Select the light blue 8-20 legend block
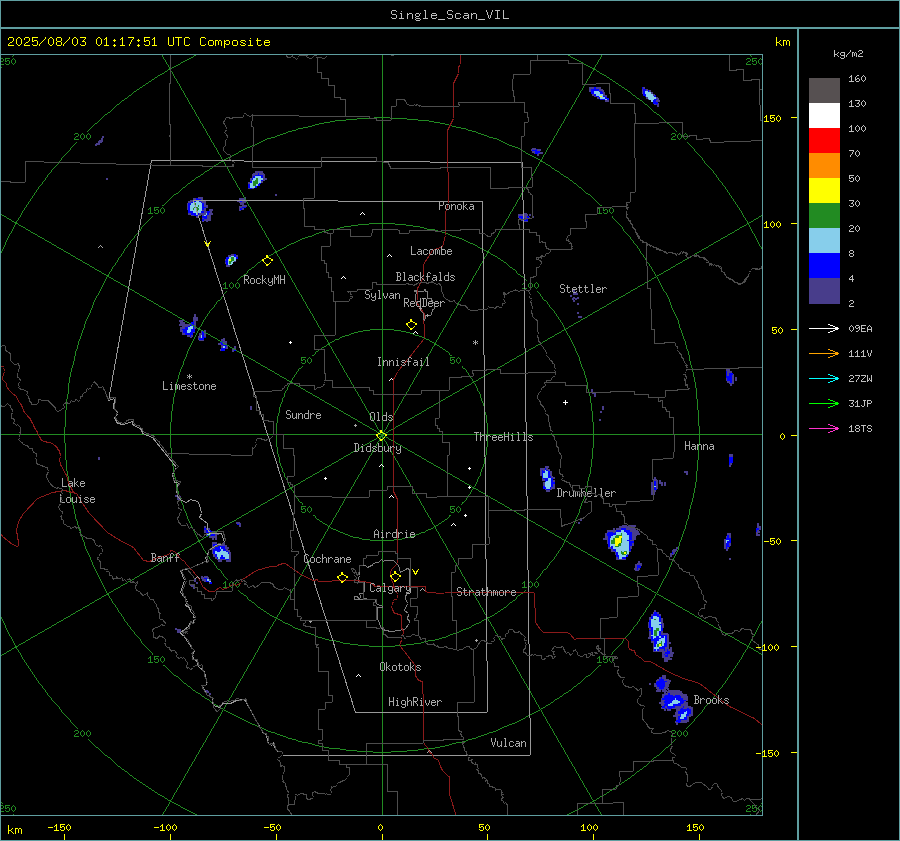This screenshot has height=841, width=900. click(x=824, y=241)
